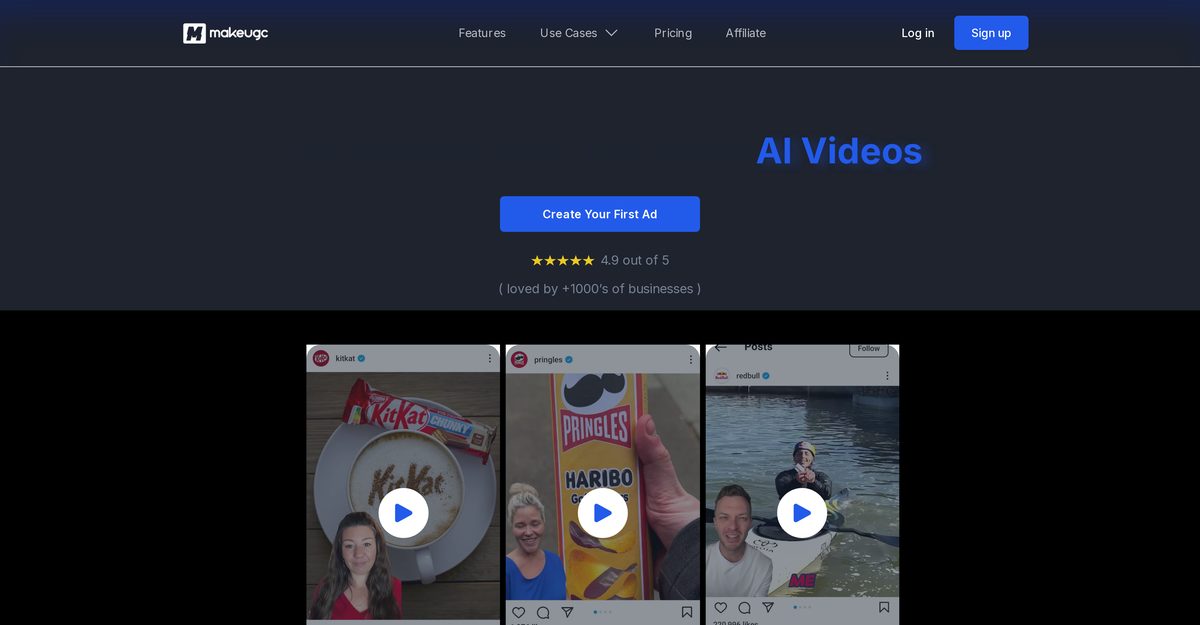Open the Affiliate link

click(x=746, y=33)
